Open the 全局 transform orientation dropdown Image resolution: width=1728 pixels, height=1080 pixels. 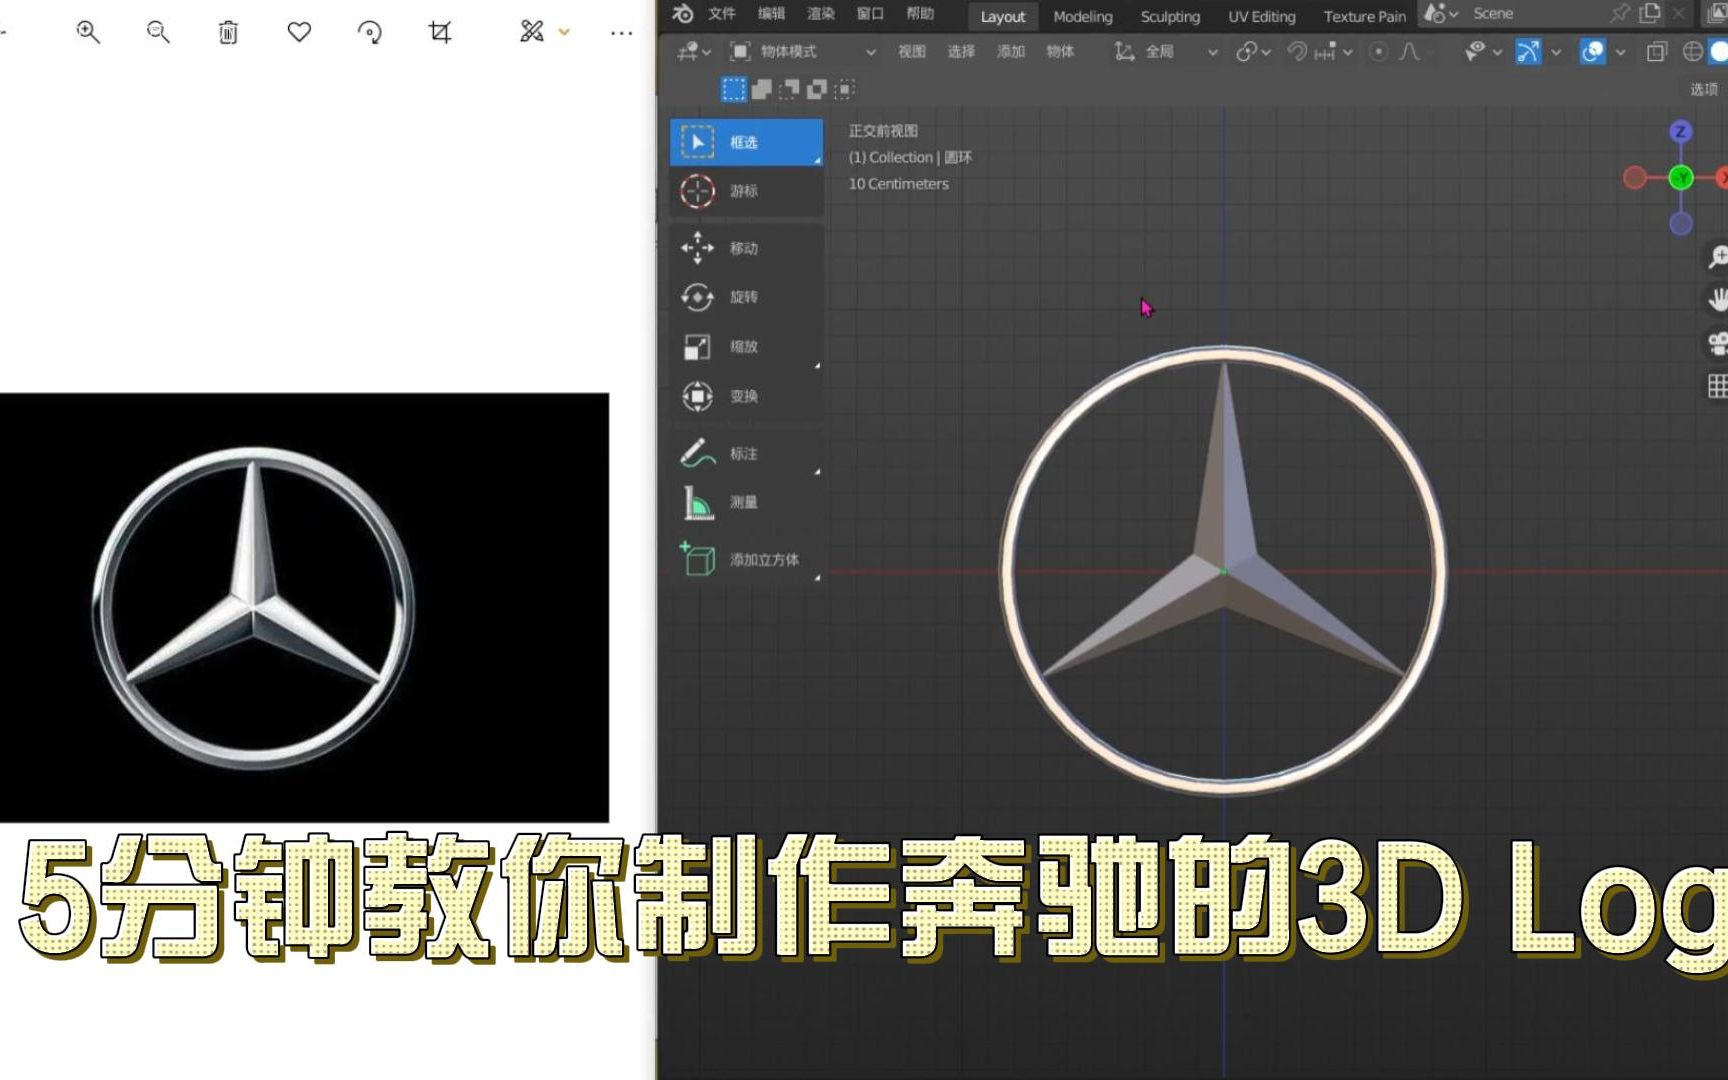(1166, 52)
